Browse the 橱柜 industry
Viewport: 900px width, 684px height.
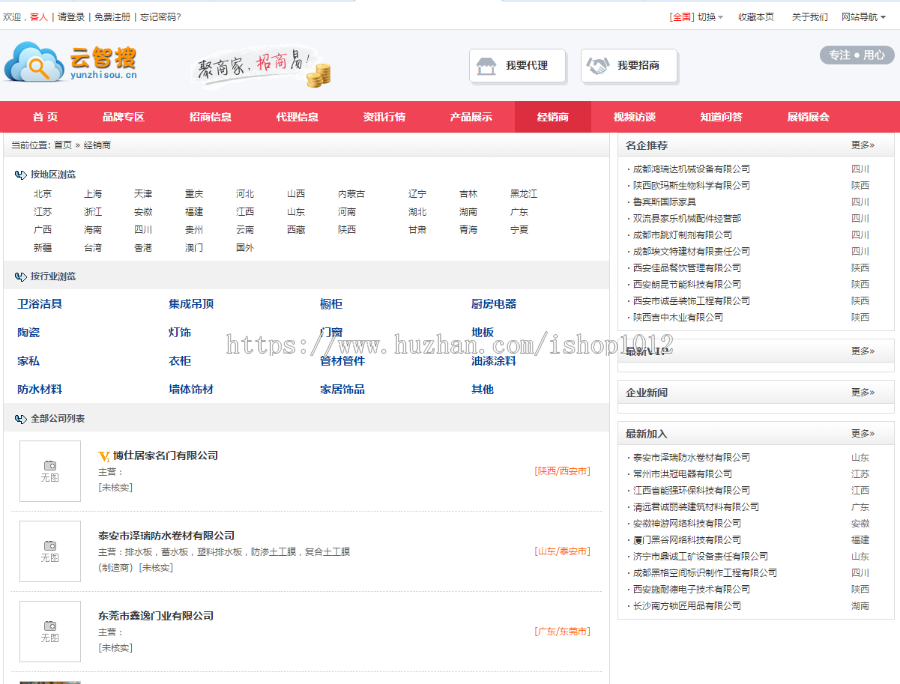(x=331, y=304)
